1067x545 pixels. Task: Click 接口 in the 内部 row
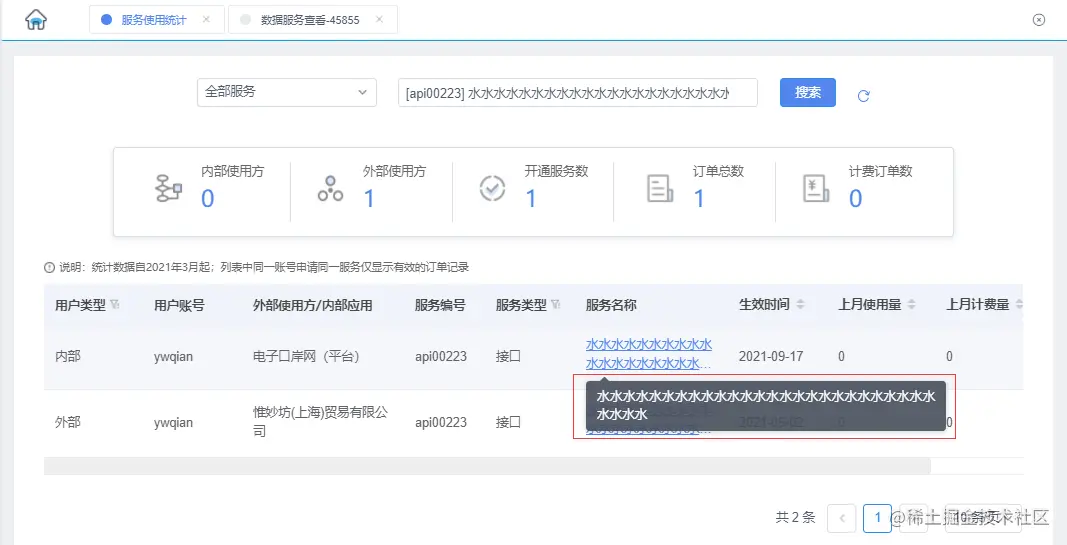pyautogui.click(x=508, y=356)
